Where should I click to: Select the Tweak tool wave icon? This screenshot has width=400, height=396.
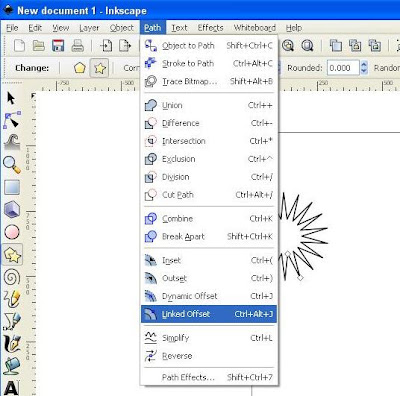pyautogui.click(x=12, y=142)
